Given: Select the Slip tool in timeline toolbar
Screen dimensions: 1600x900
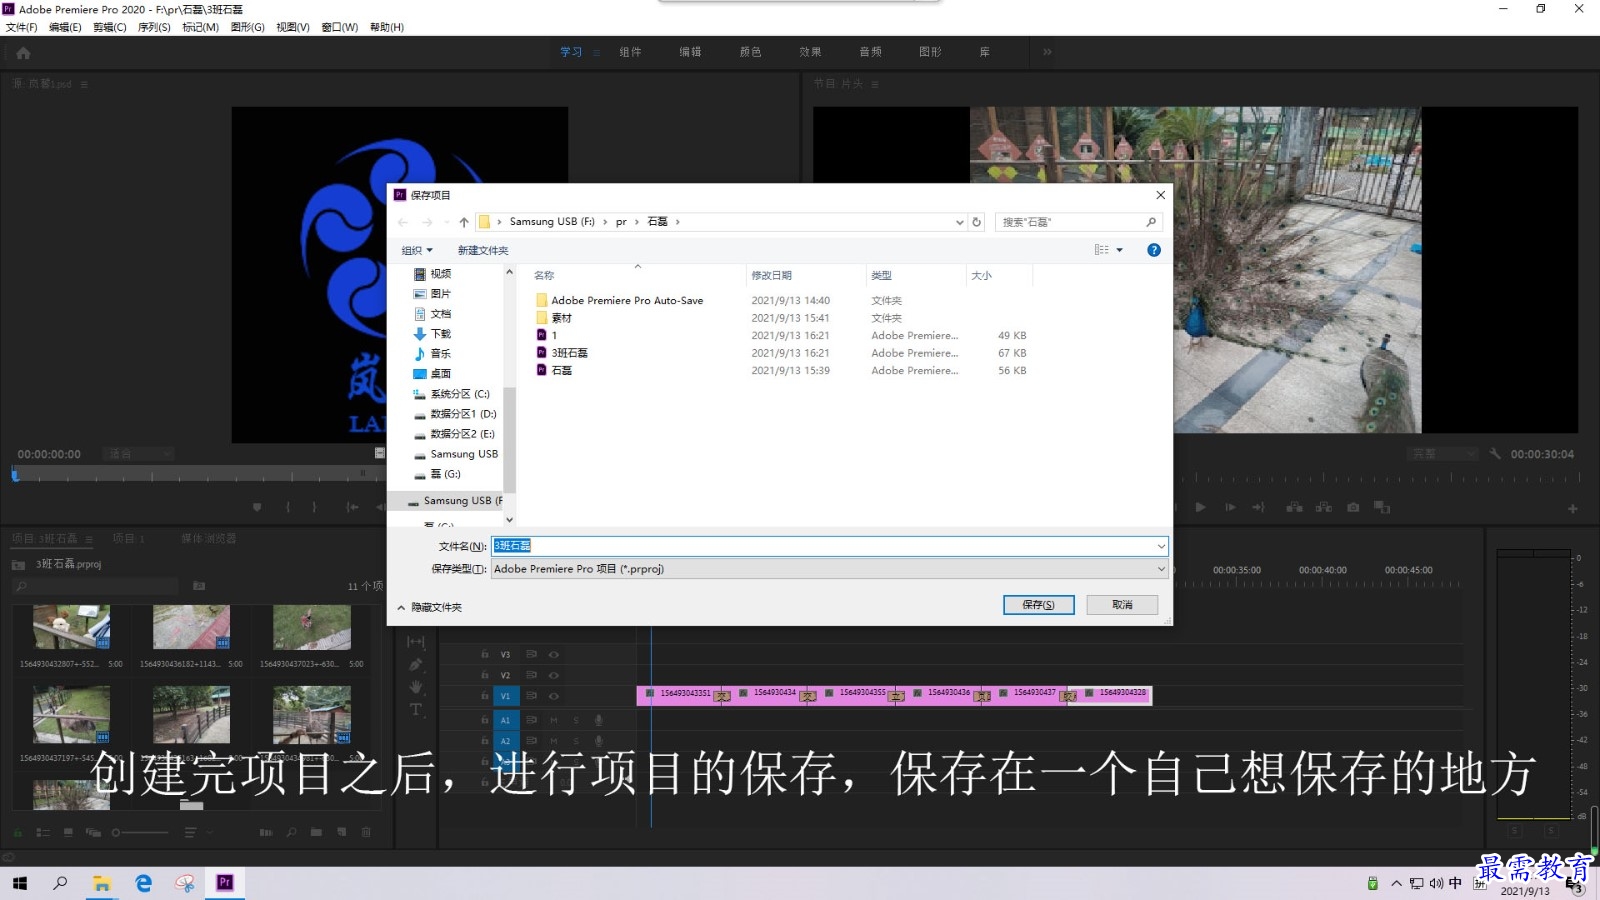Looking at the screenshot, I should click(416, 642).
